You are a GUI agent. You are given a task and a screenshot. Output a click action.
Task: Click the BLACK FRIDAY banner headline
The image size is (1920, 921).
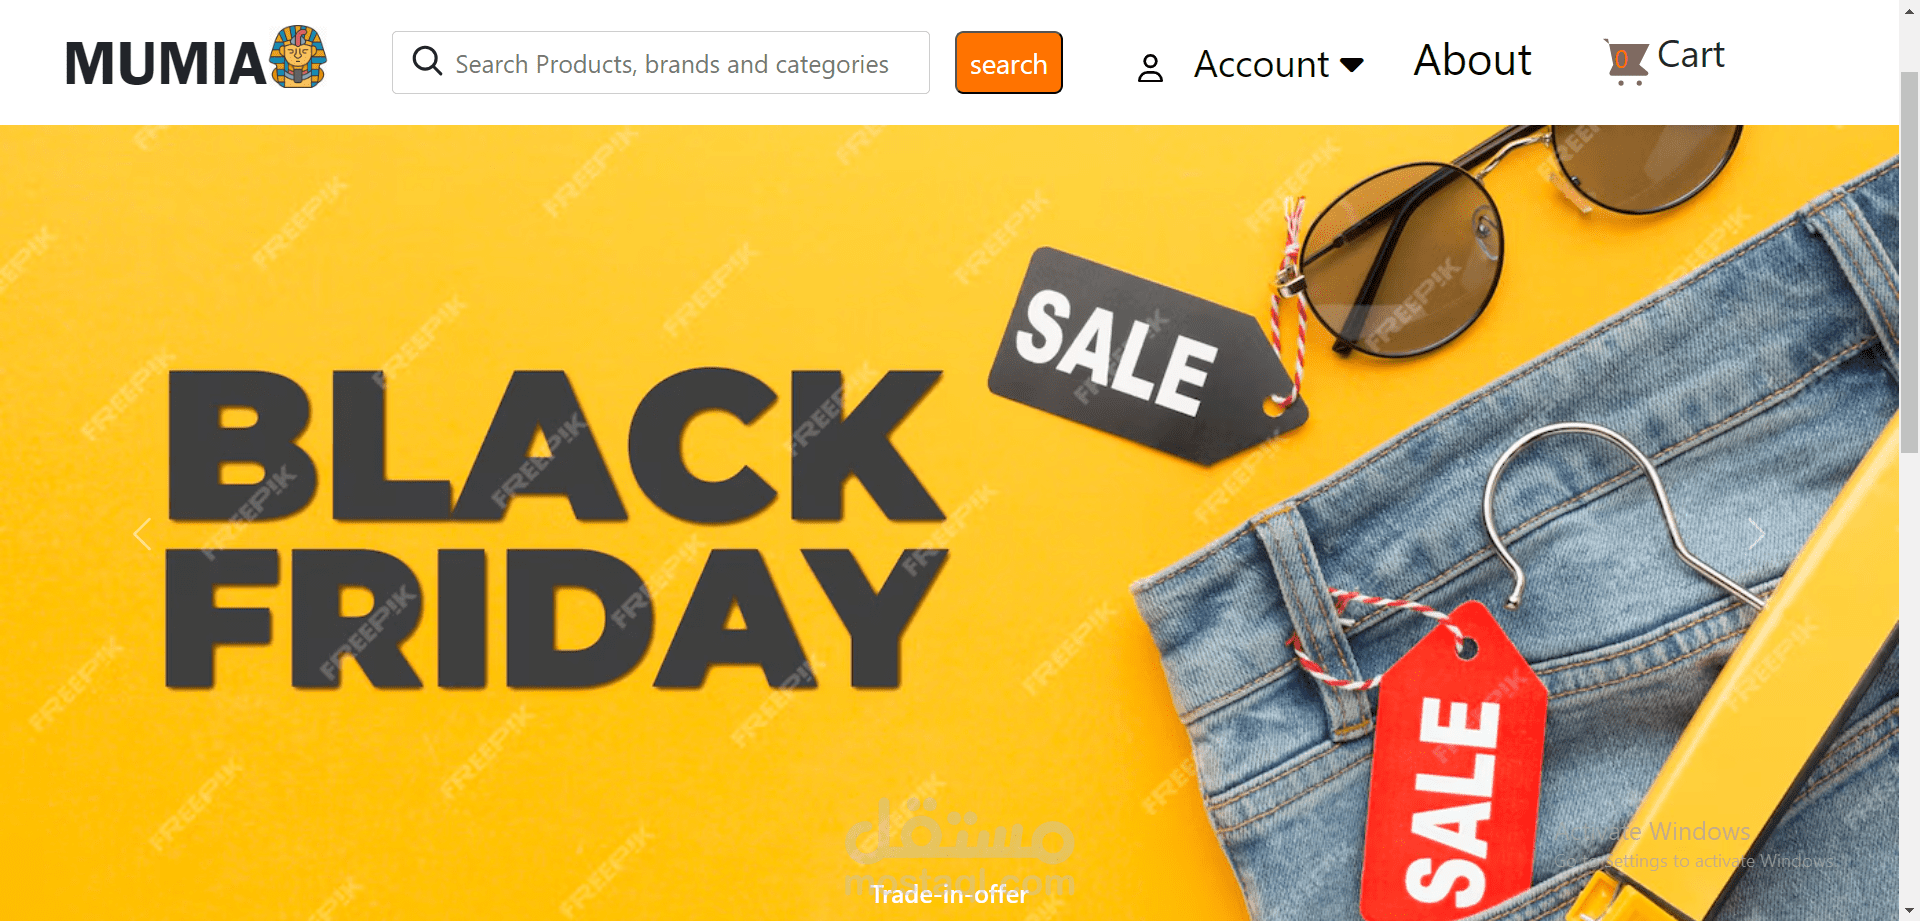pos(555,529)
